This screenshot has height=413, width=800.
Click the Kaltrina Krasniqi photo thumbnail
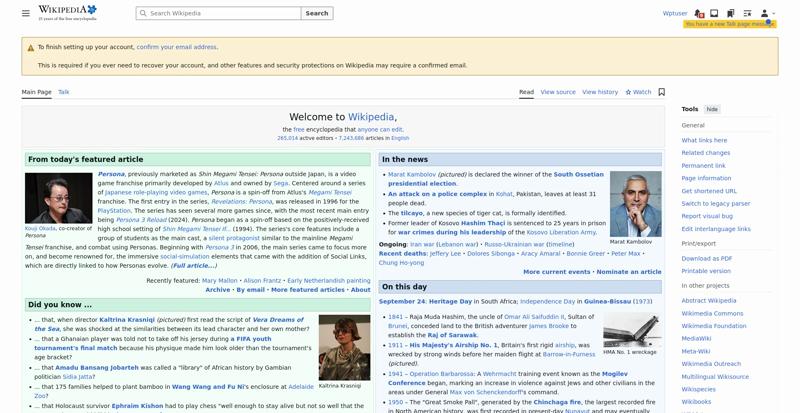click(x=344, y=348)
